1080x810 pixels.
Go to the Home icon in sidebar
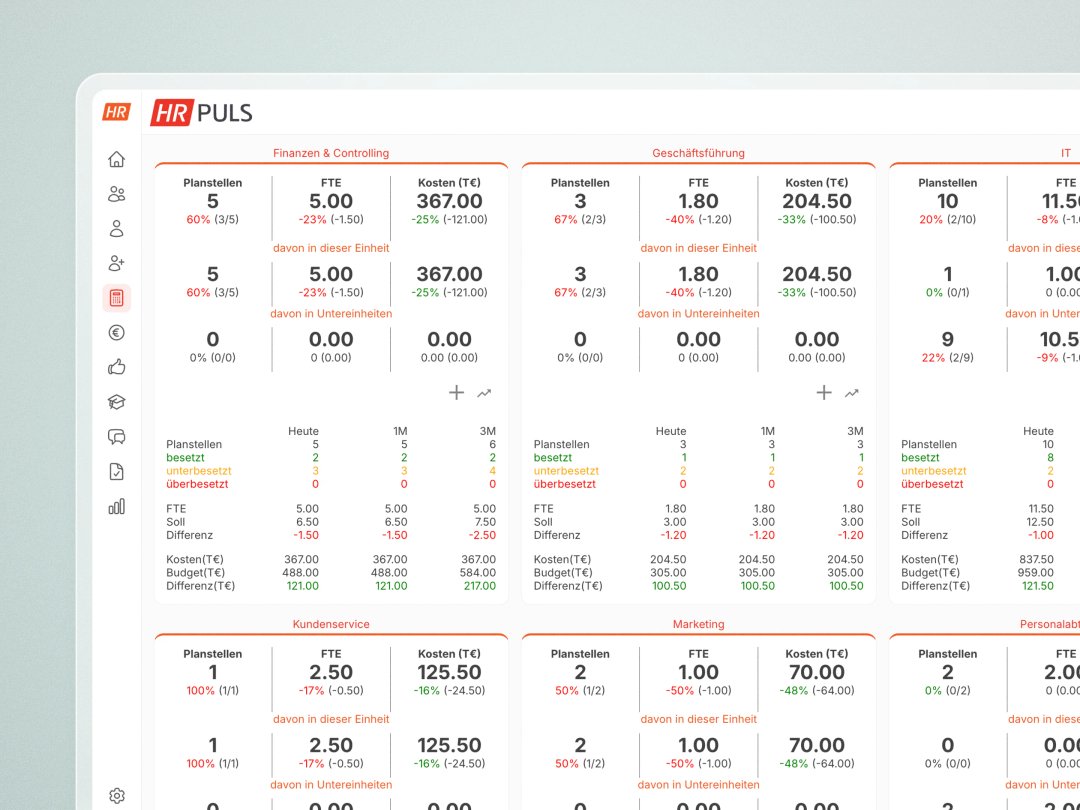pos(116,159)
